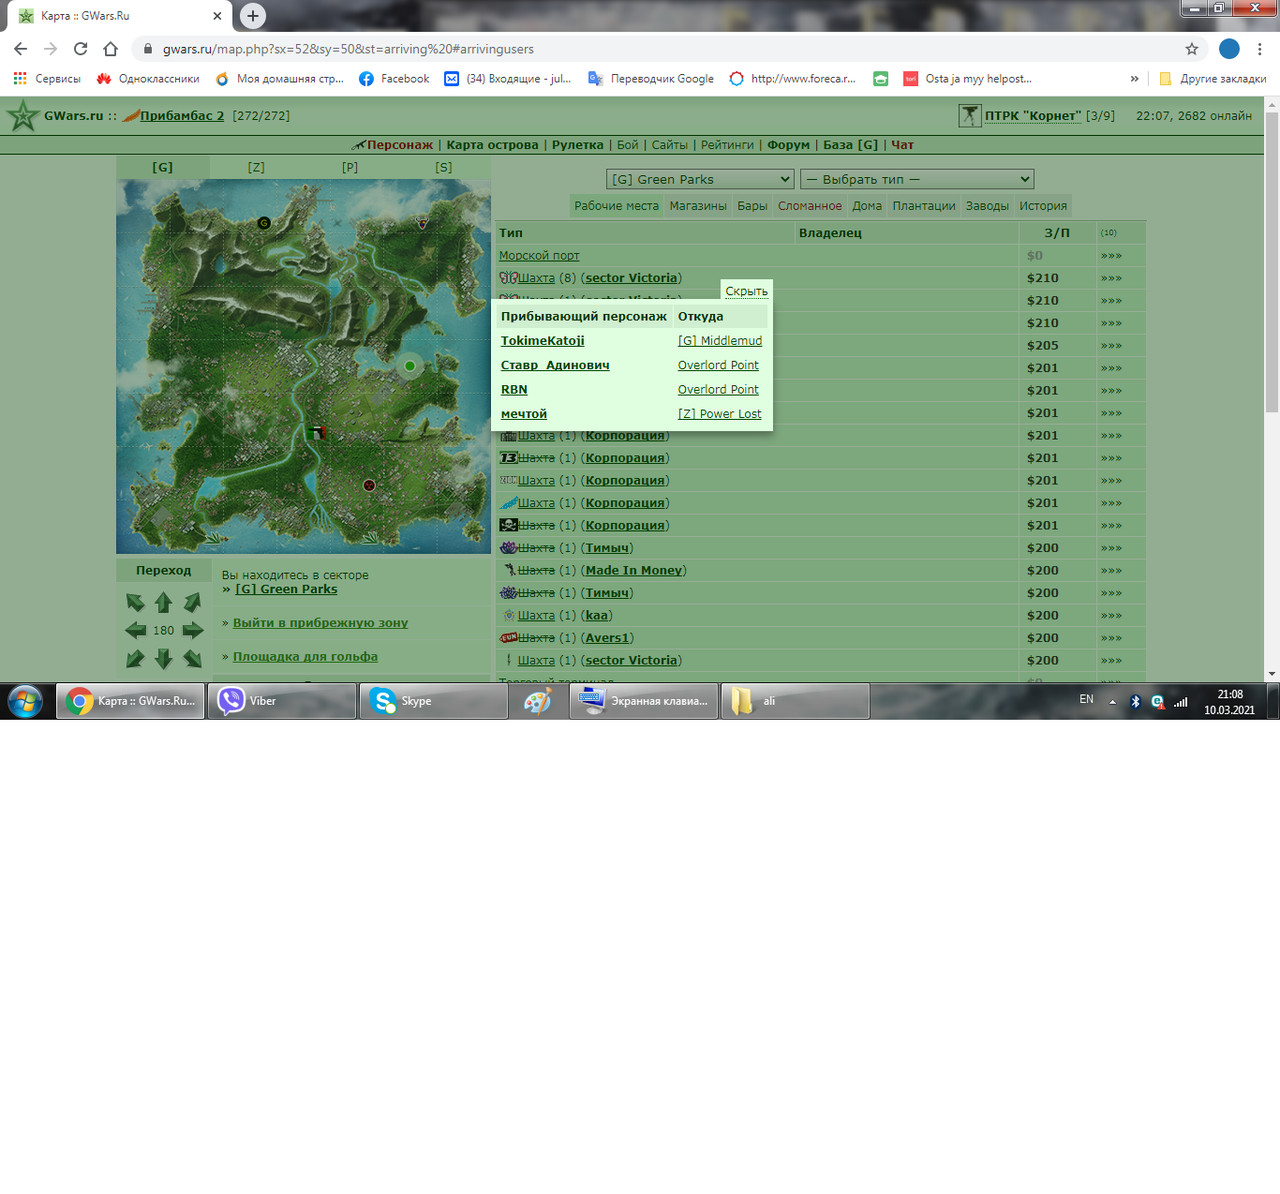Click the flag marker on island map
The width and height of the screenshot is (1280, 1194).
pyautogui.click(x=318, y=432)
